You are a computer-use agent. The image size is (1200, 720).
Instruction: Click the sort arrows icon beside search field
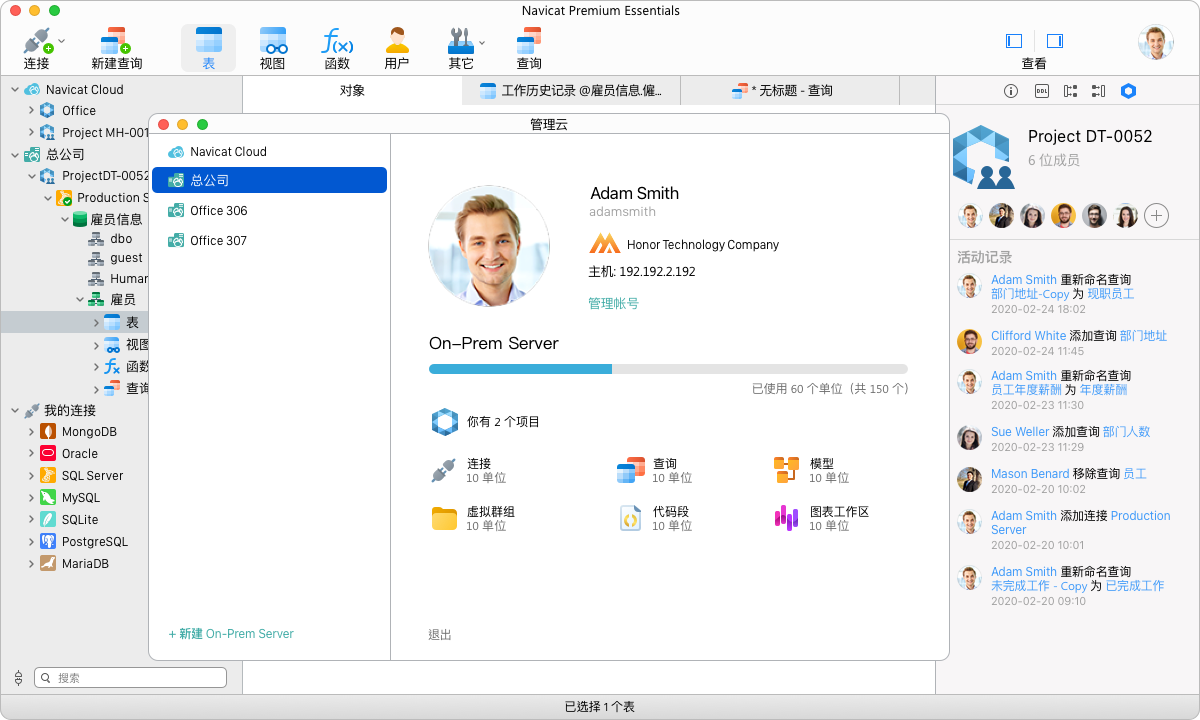18,678
